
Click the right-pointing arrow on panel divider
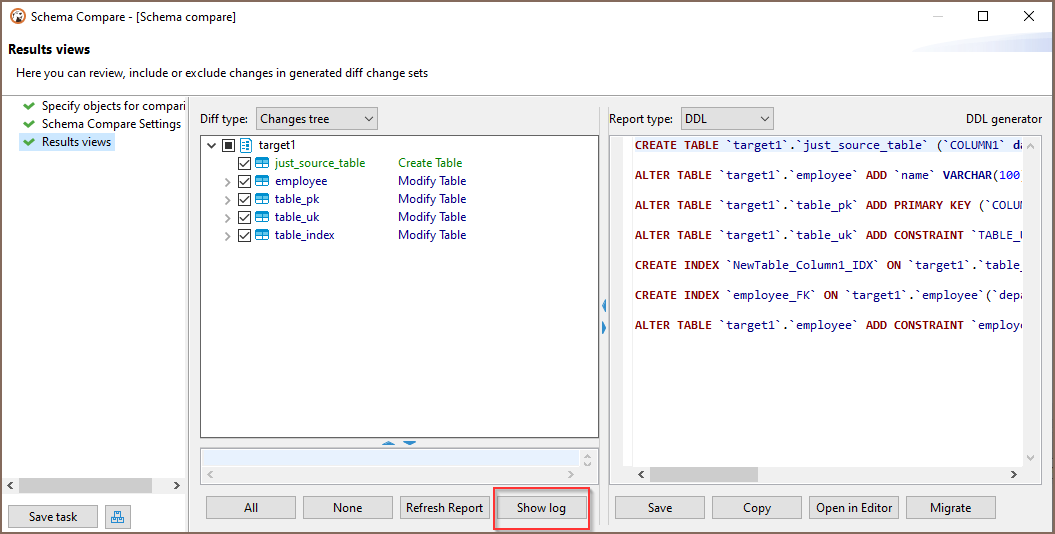coord(603,327)
